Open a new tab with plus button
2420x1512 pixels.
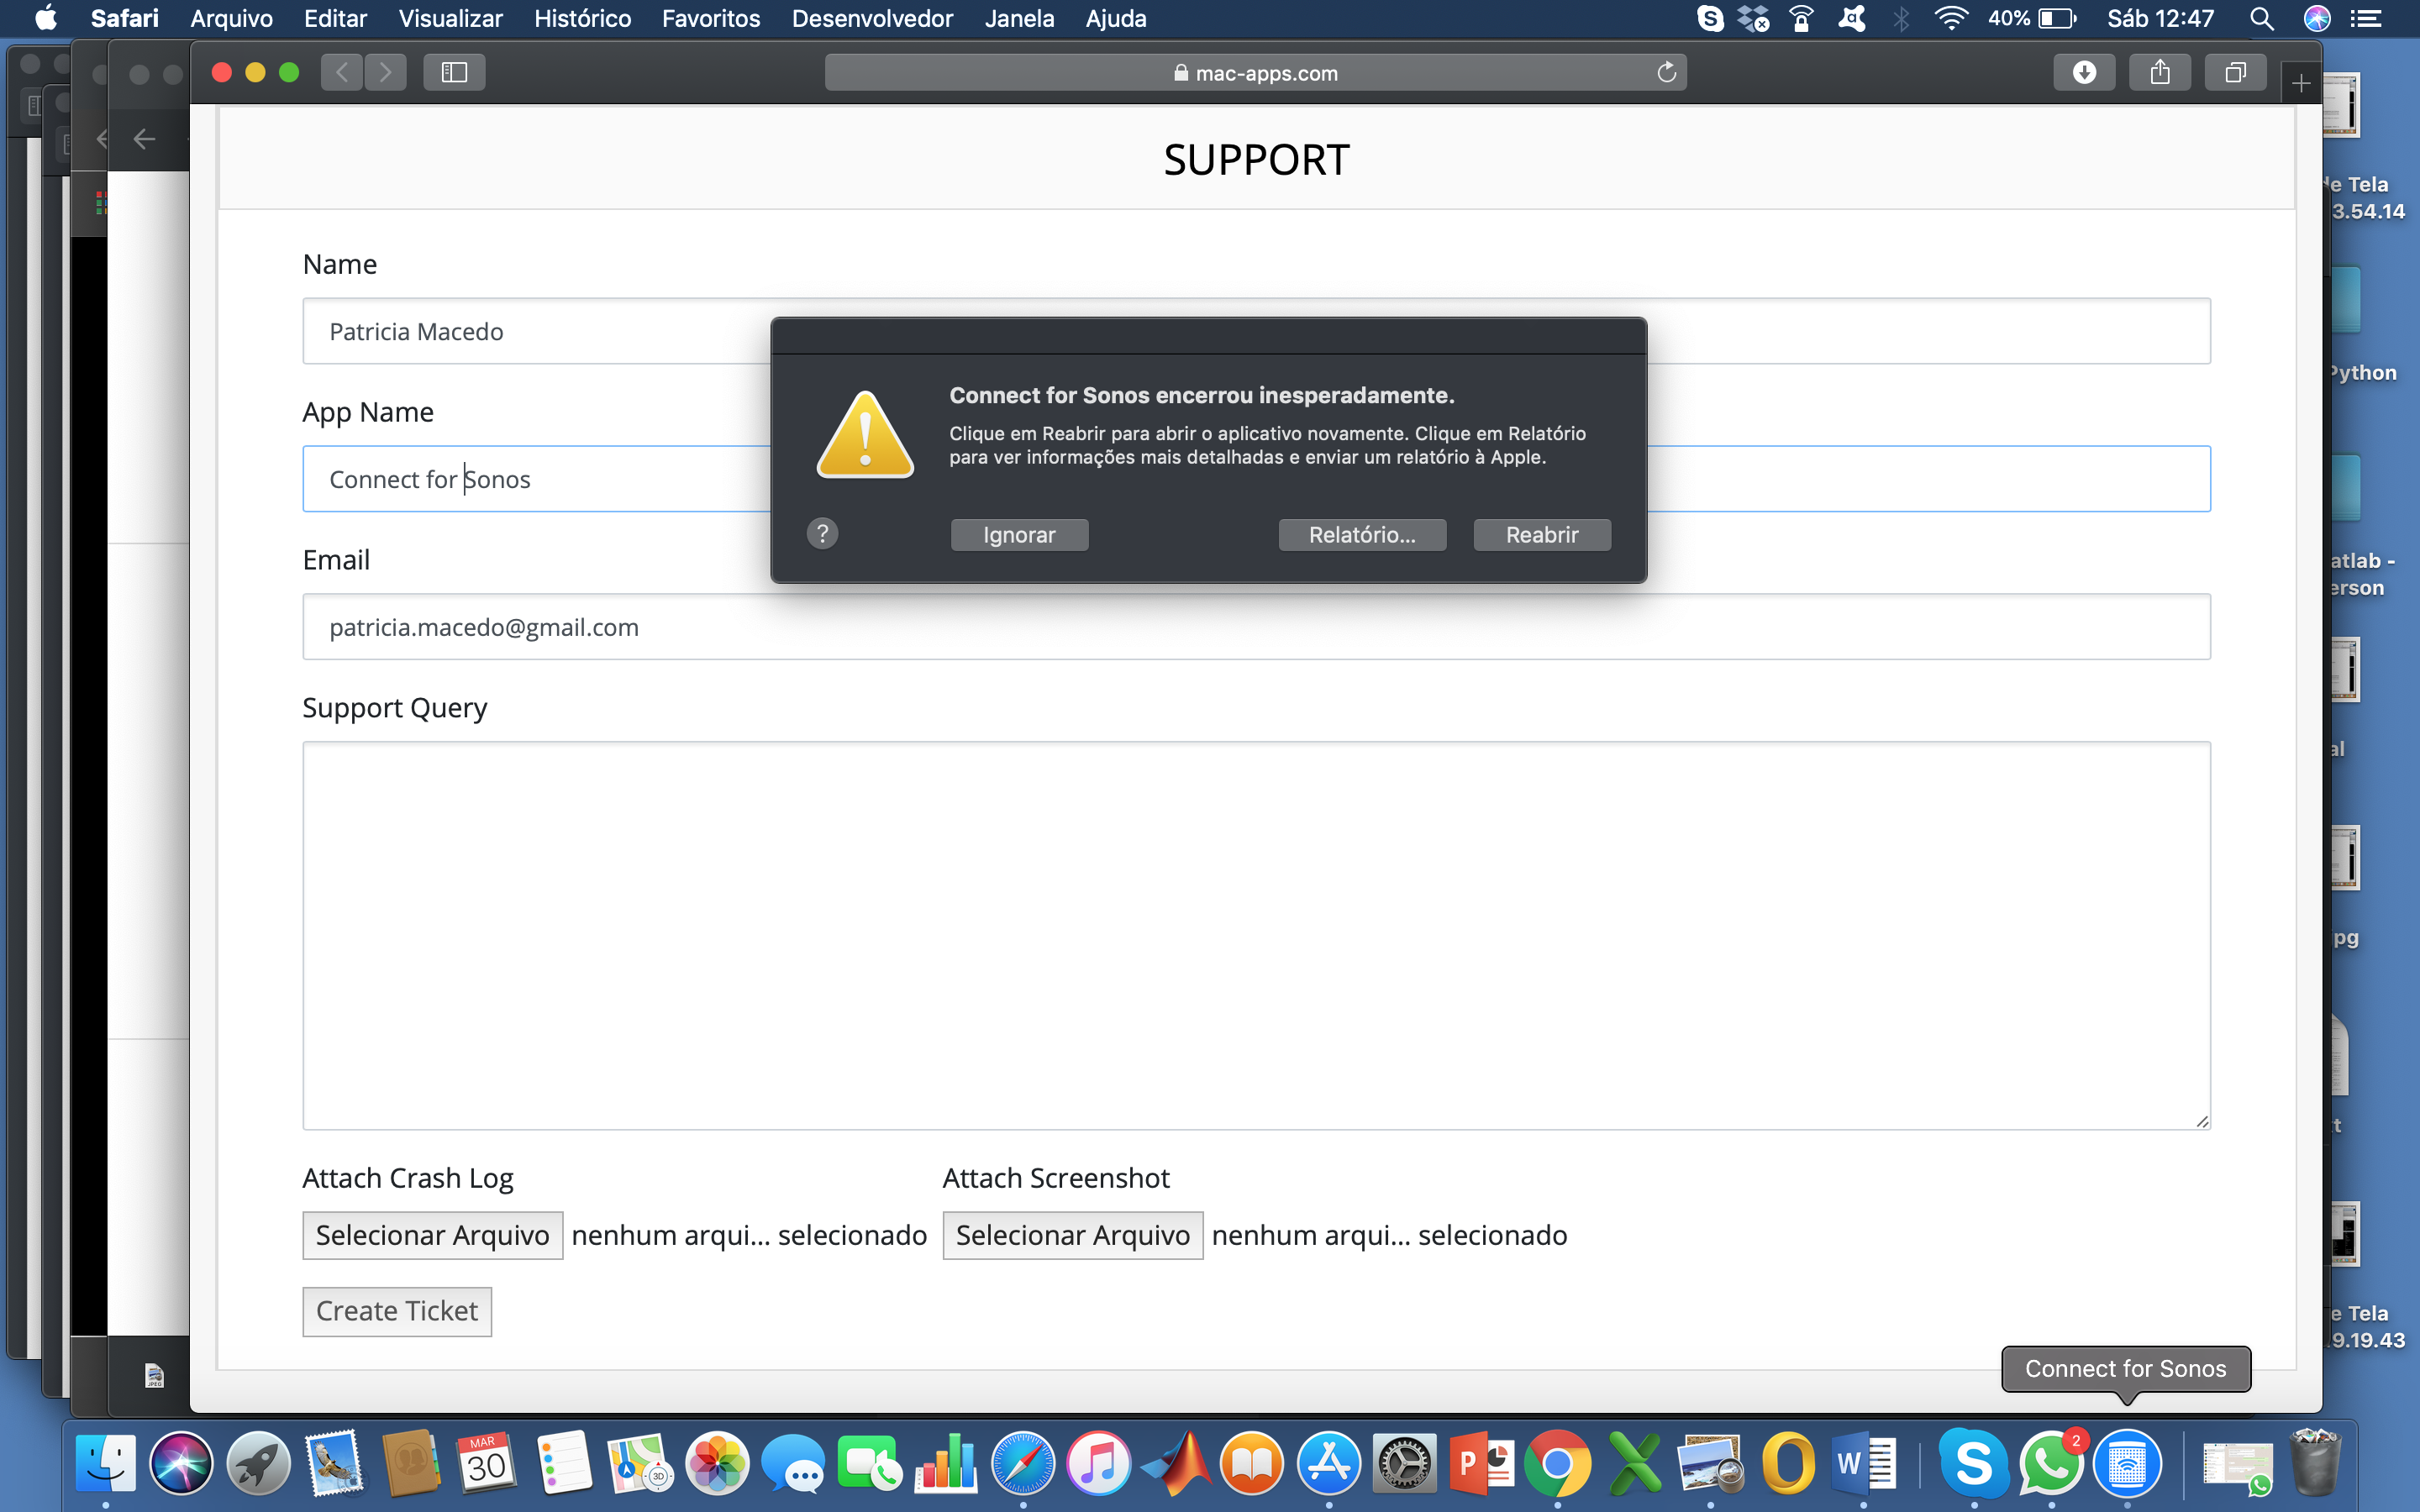pyautogui.click(x=2301, y=82)
